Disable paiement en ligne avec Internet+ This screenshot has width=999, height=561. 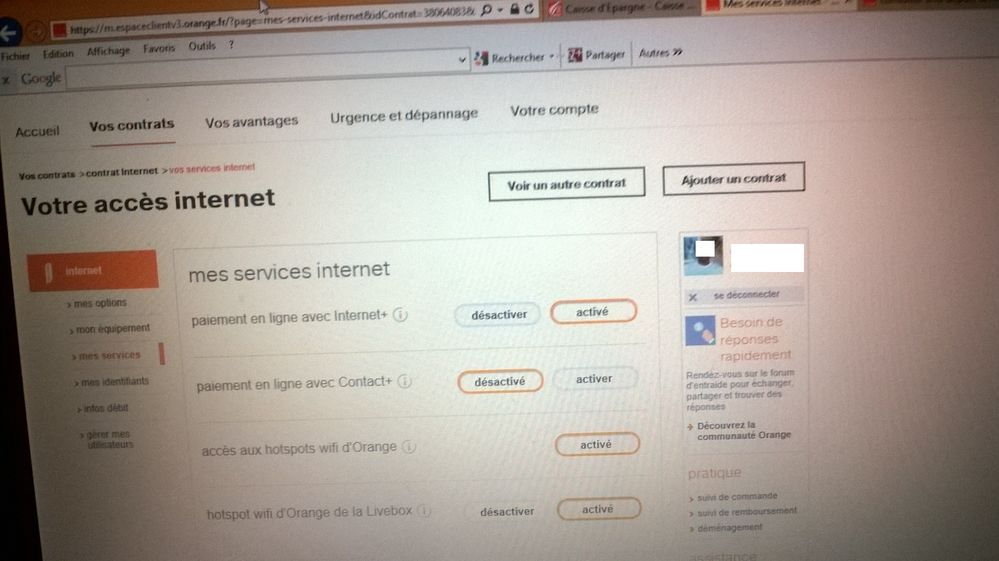[498, 315]
